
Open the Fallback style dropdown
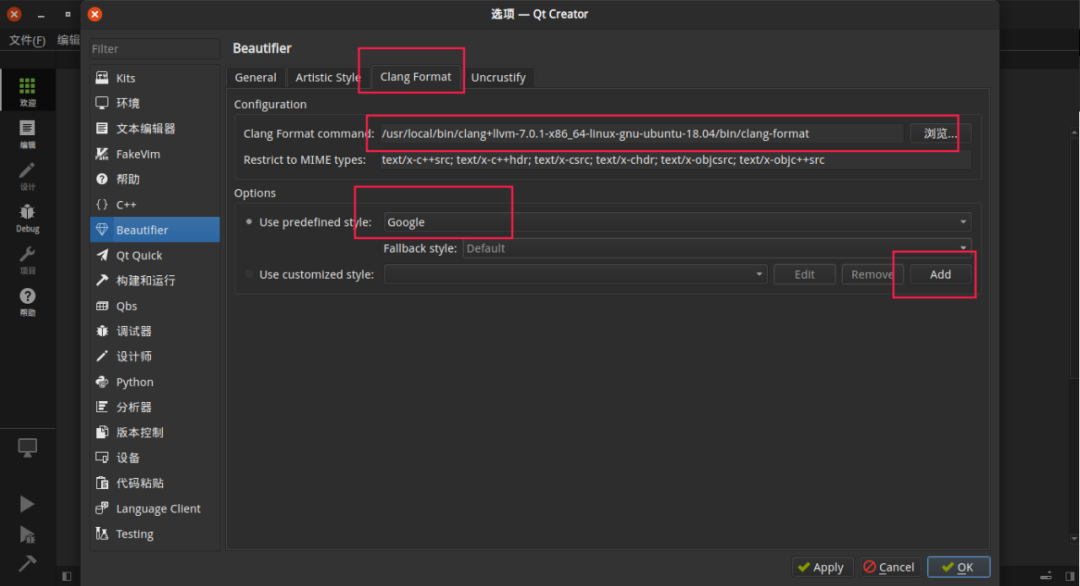click(x=717, y=248)
